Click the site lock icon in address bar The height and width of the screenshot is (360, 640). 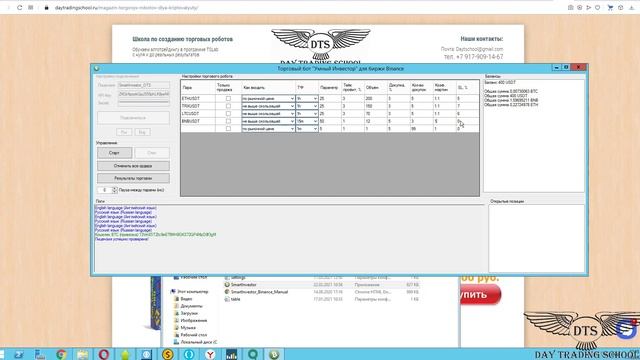(x=47, y=8)
